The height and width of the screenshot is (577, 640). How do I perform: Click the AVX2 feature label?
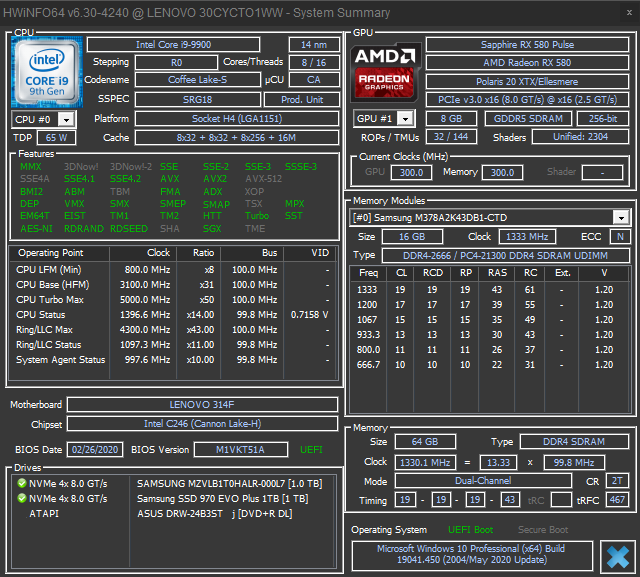tap(215, 179)
